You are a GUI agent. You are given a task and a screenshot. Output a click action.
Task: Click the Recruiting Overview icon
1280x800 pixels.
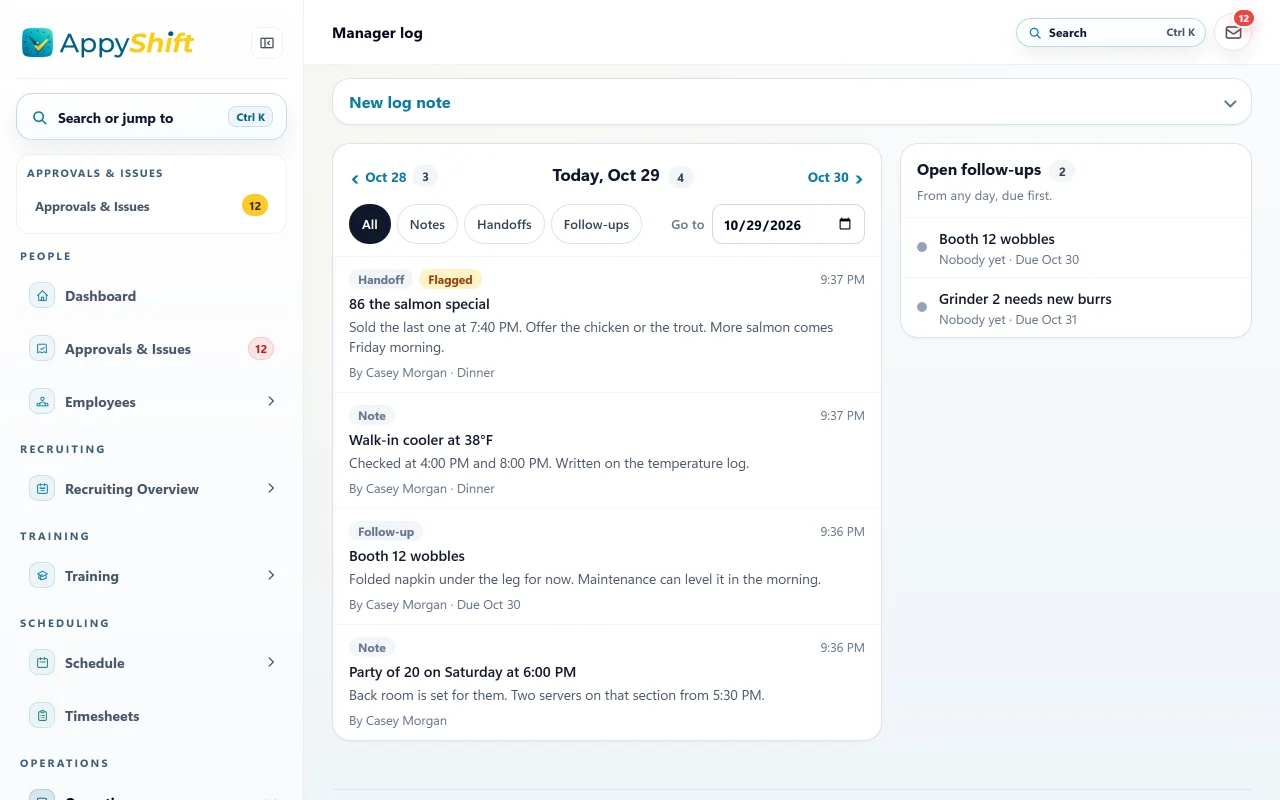click(x=42, y=489)
